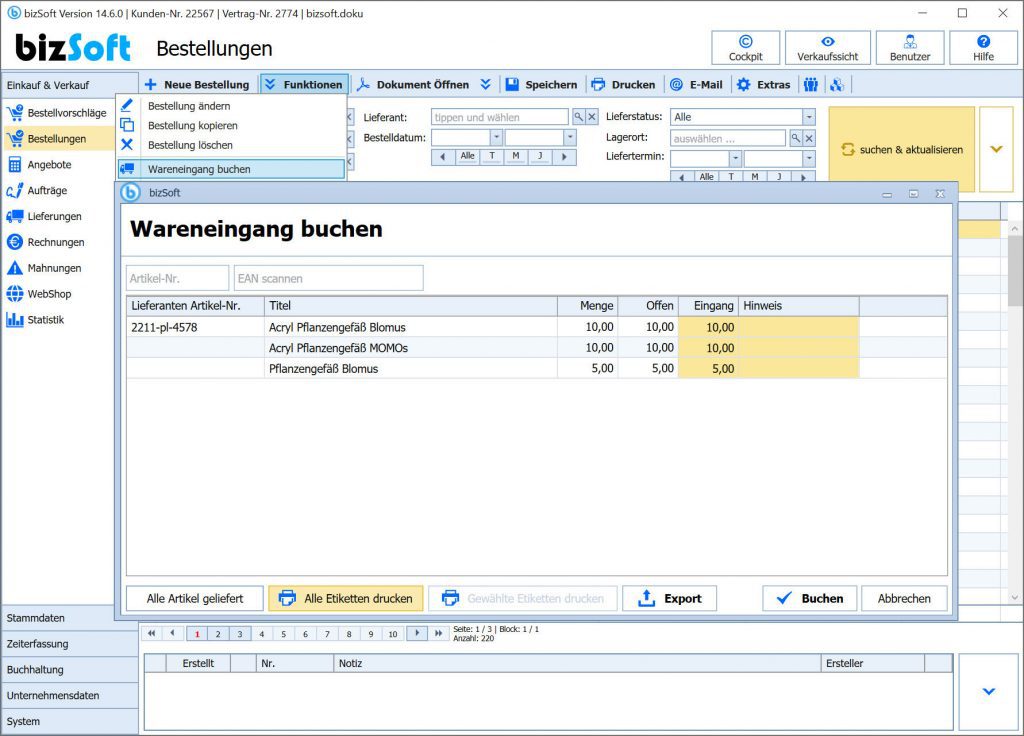The height and width of the screenshot is (736, 1024).
Task: Switch to Verkaufssicht with the eye icon
Action: (827, 48)
